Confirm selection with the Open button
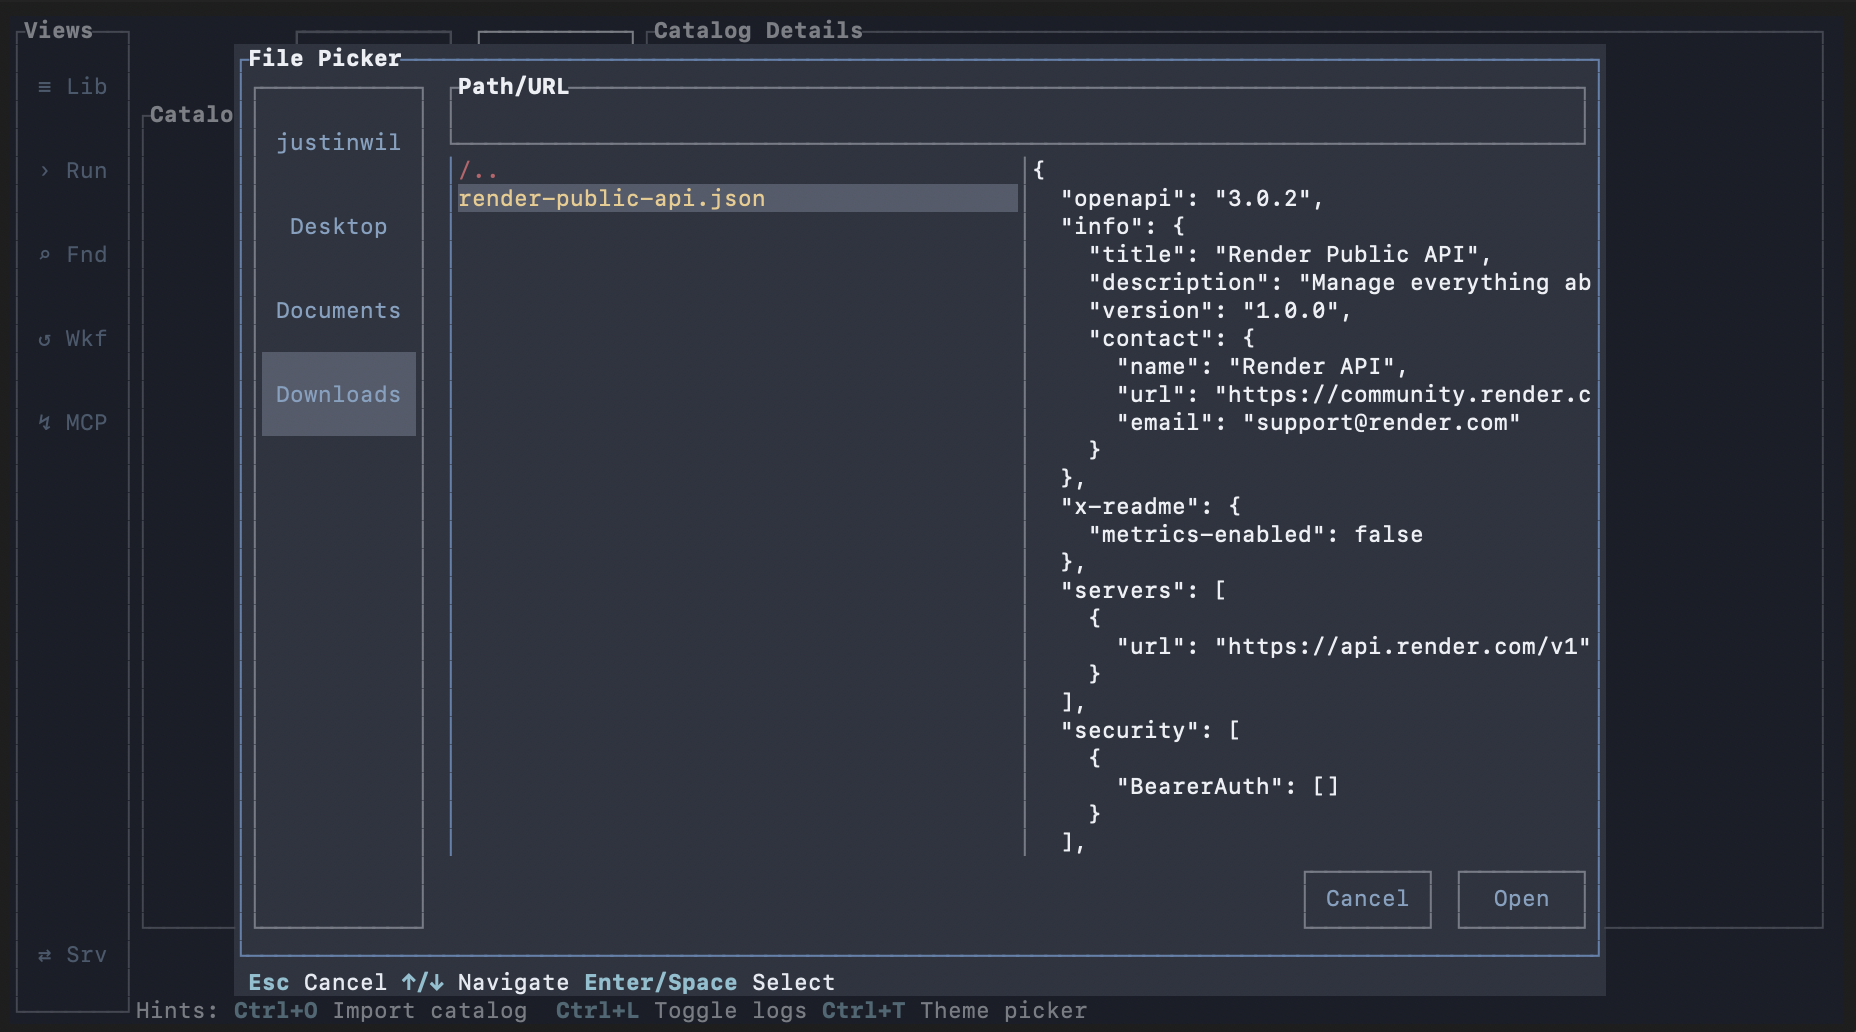This screenshot has width=1856, height=1032. (x=1521, y=899)
